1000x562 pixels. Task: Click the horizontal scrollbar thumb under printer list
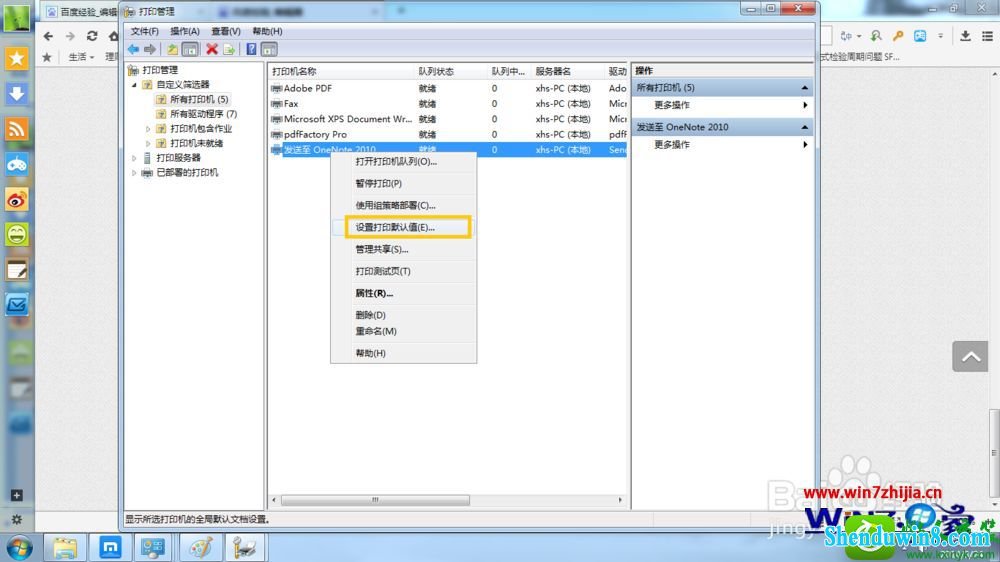tap(375, 500)
